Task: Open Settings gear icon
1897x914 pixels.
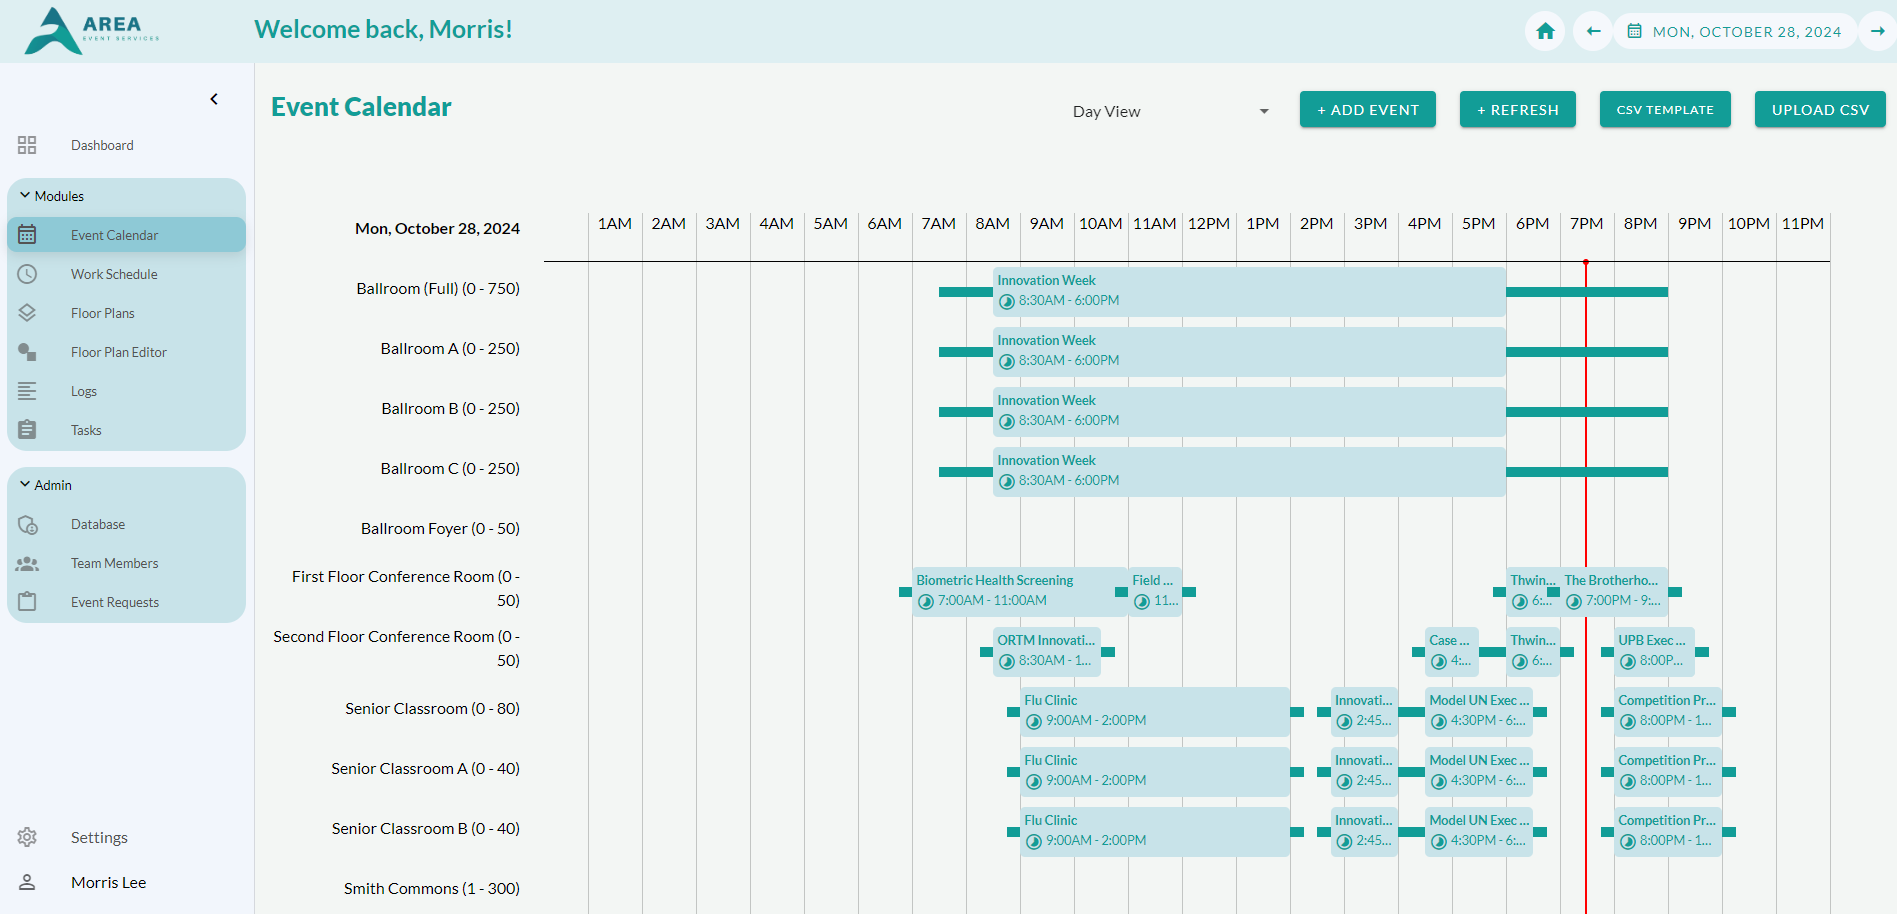Action: pyautogui.click(x=27, y=837)
